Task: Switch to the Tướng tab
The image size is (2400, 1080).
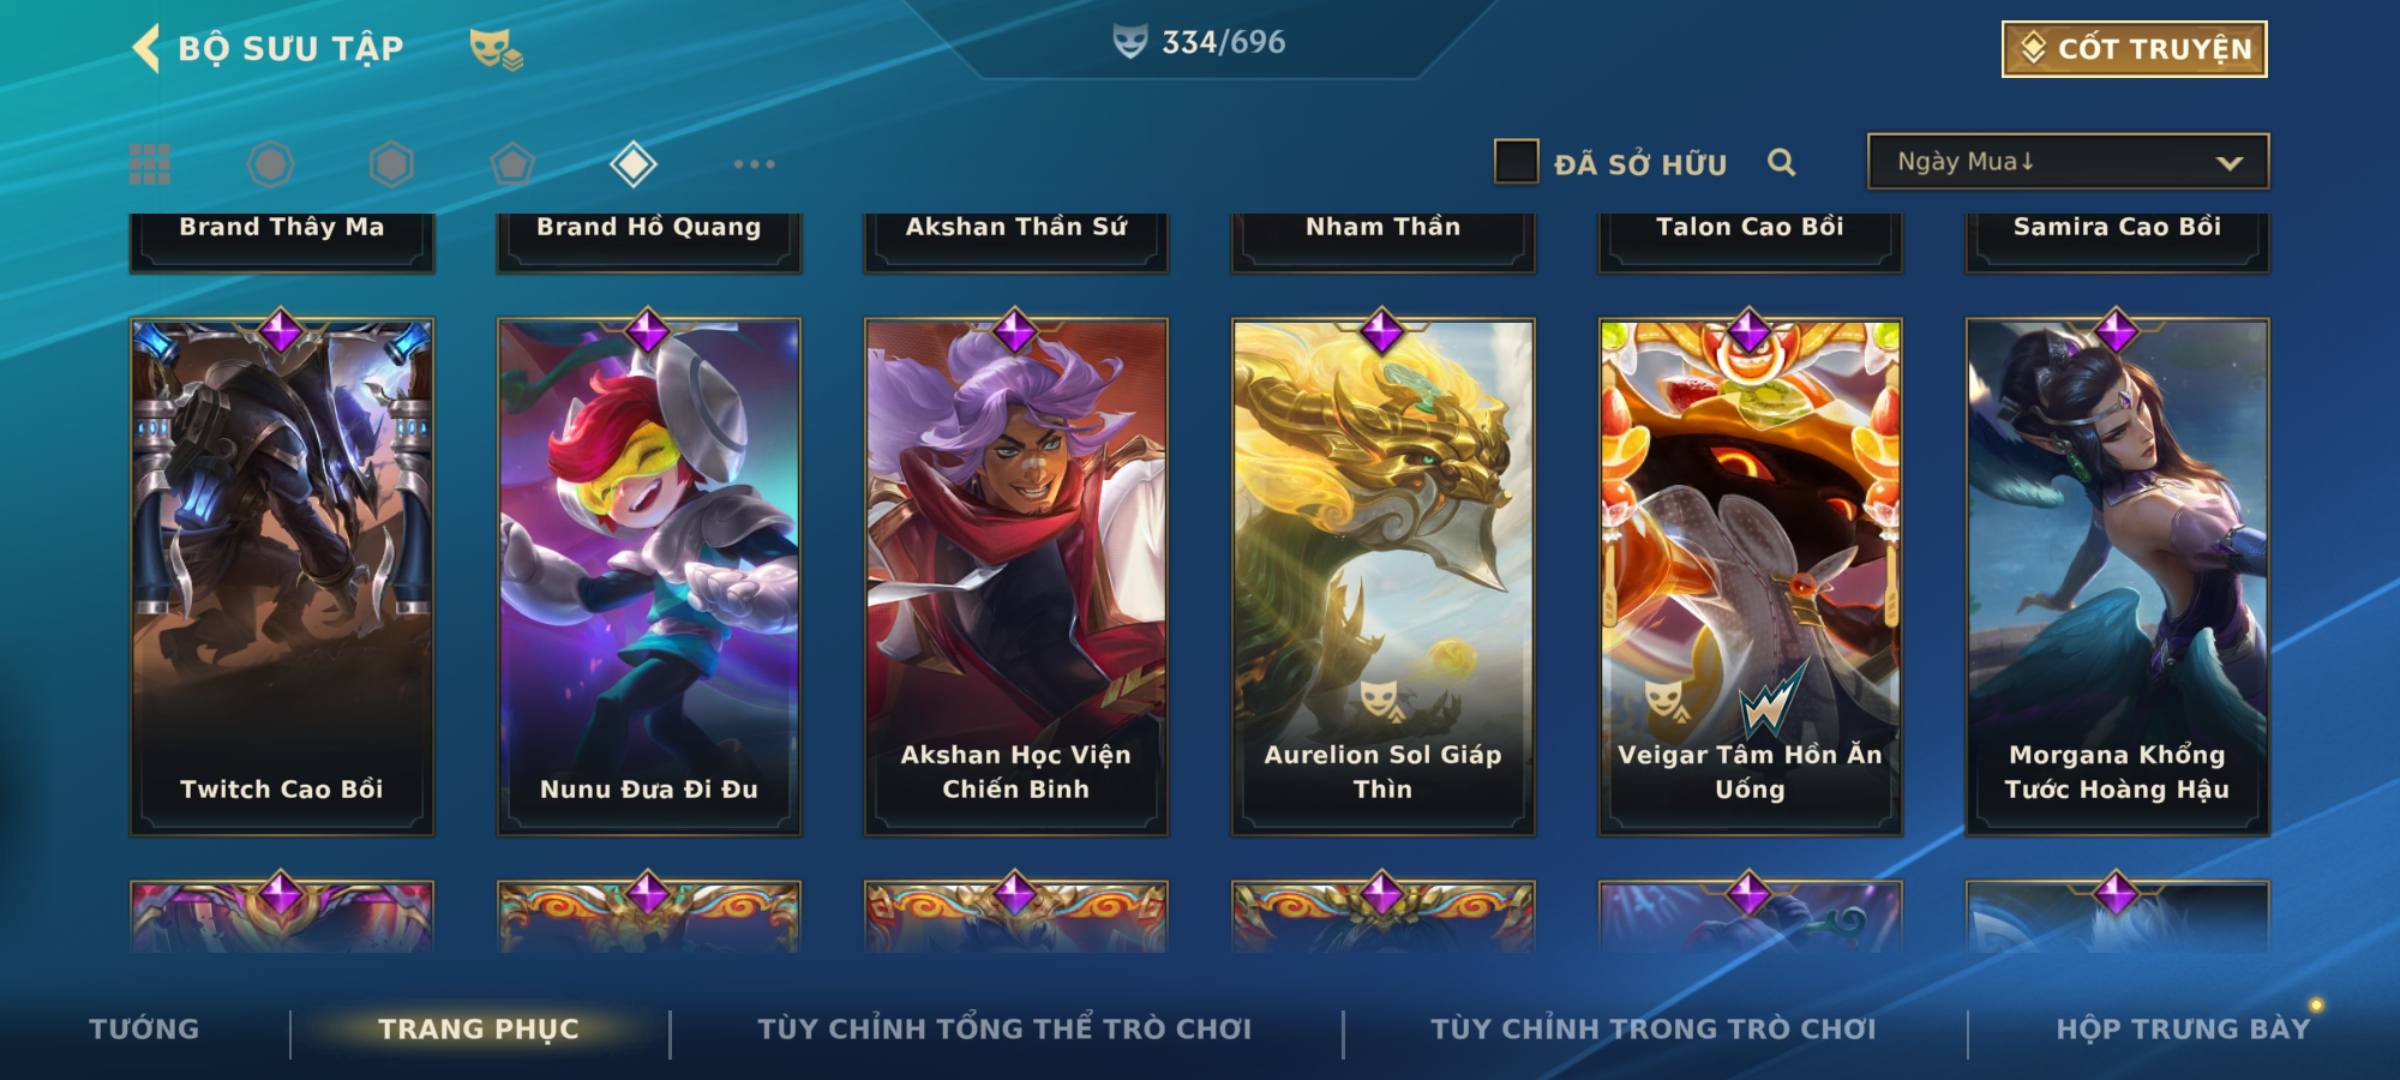Action: tap(144, 1028)
